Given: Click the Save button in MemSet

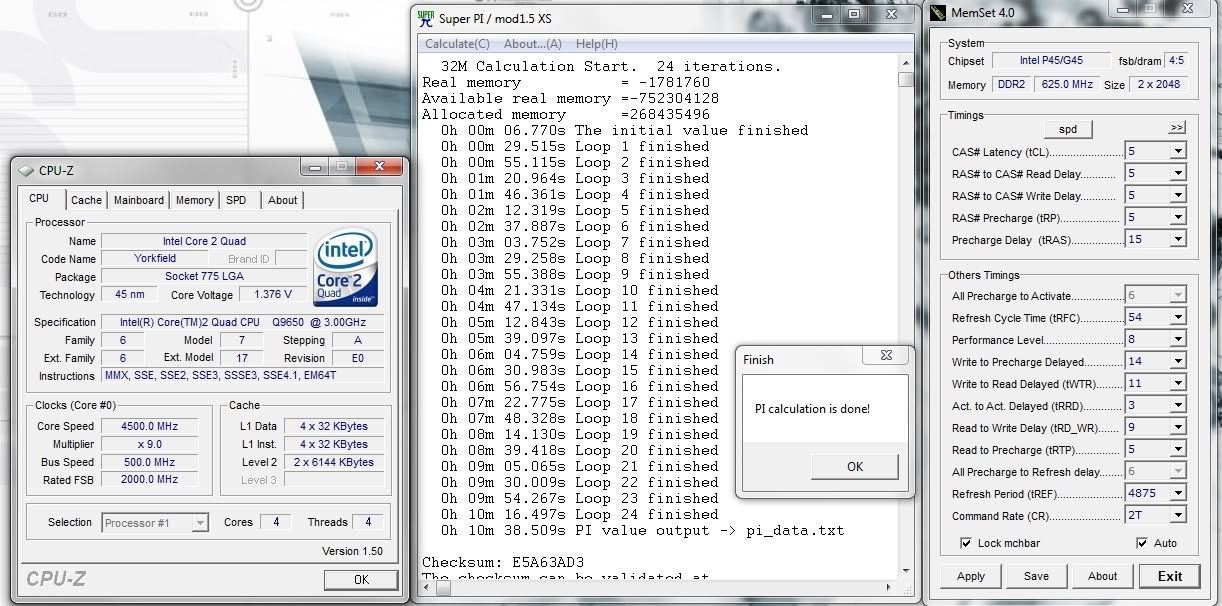Looking at the screenshot, I should (1037, 576).
